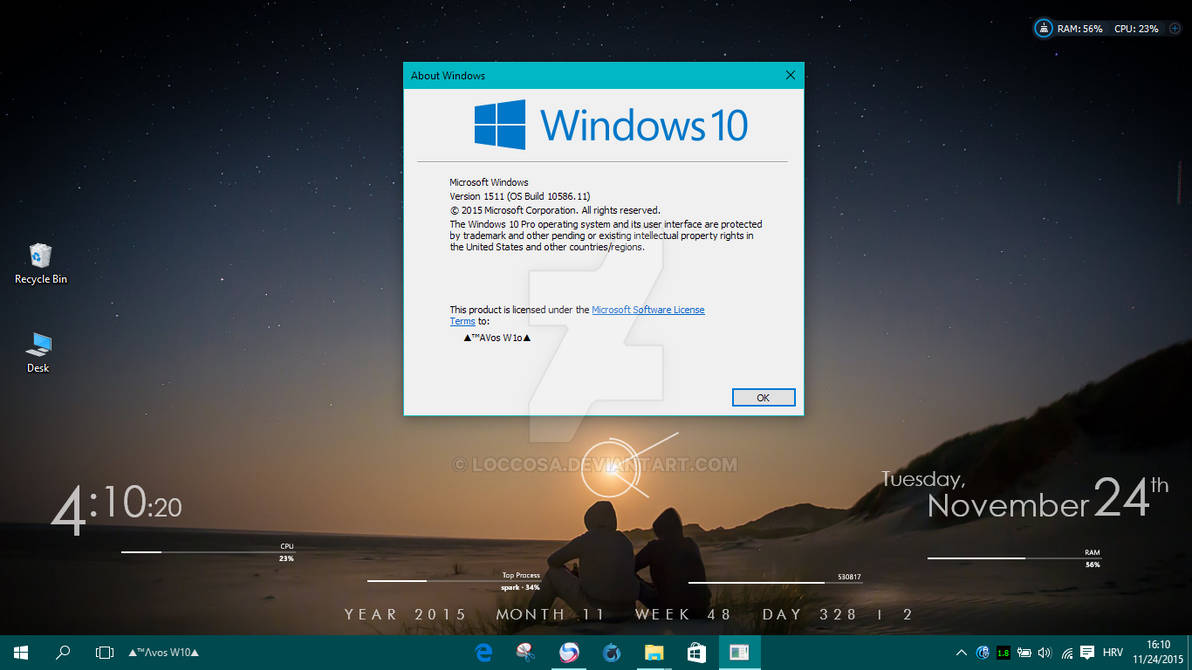This screenshot has width=1192, height=670.
Task: Open File Explorer from the taskbar
Action: 654,653
